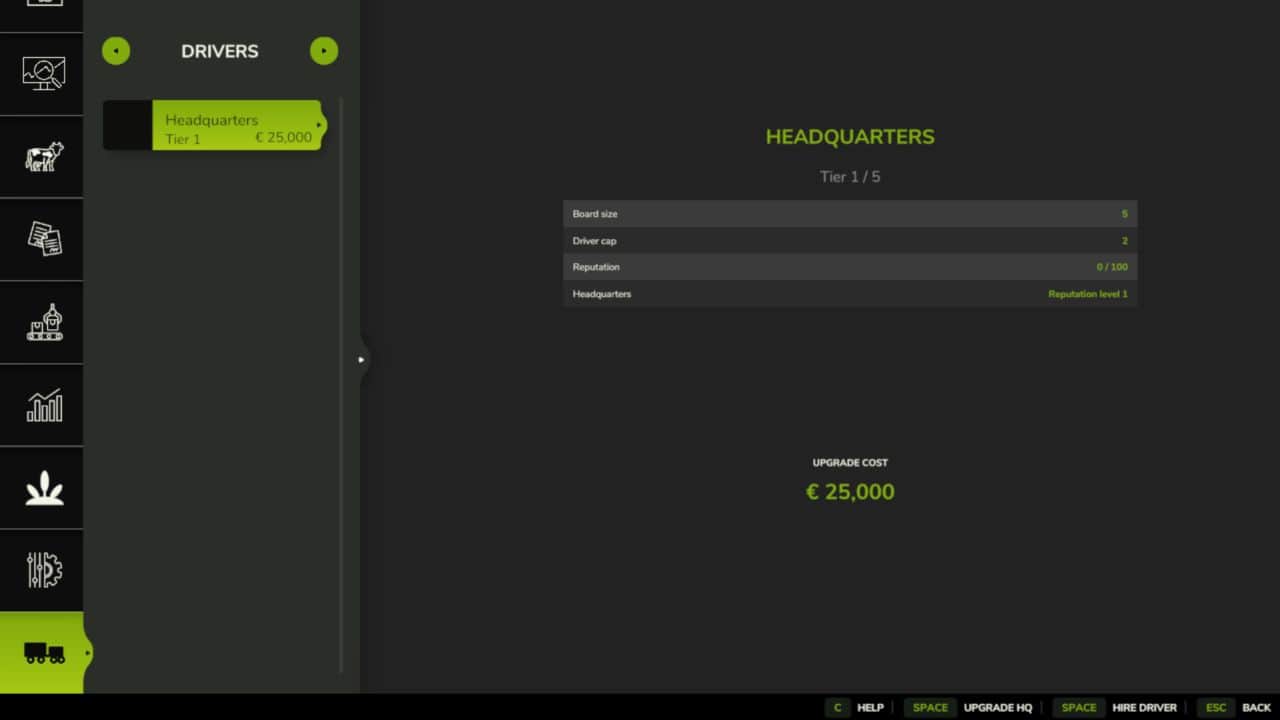The height and width of the screenshot is (720, 1280).
Task: Open the animals cow icon page
Action: click(x=42, y=157)
